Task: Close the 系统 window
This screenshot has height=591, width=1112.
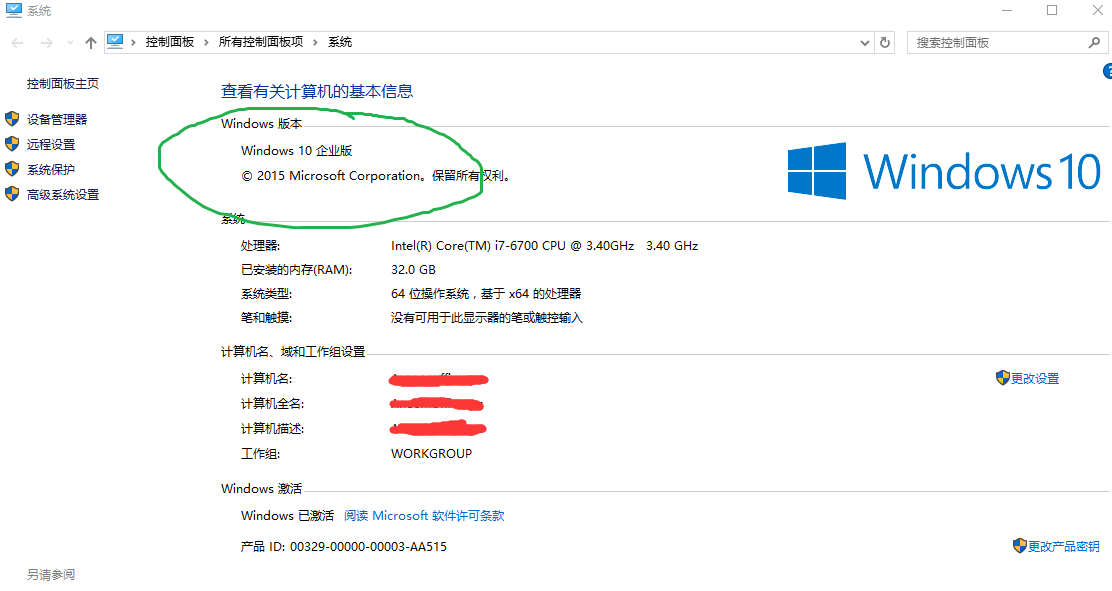Action: (1096, 10)
